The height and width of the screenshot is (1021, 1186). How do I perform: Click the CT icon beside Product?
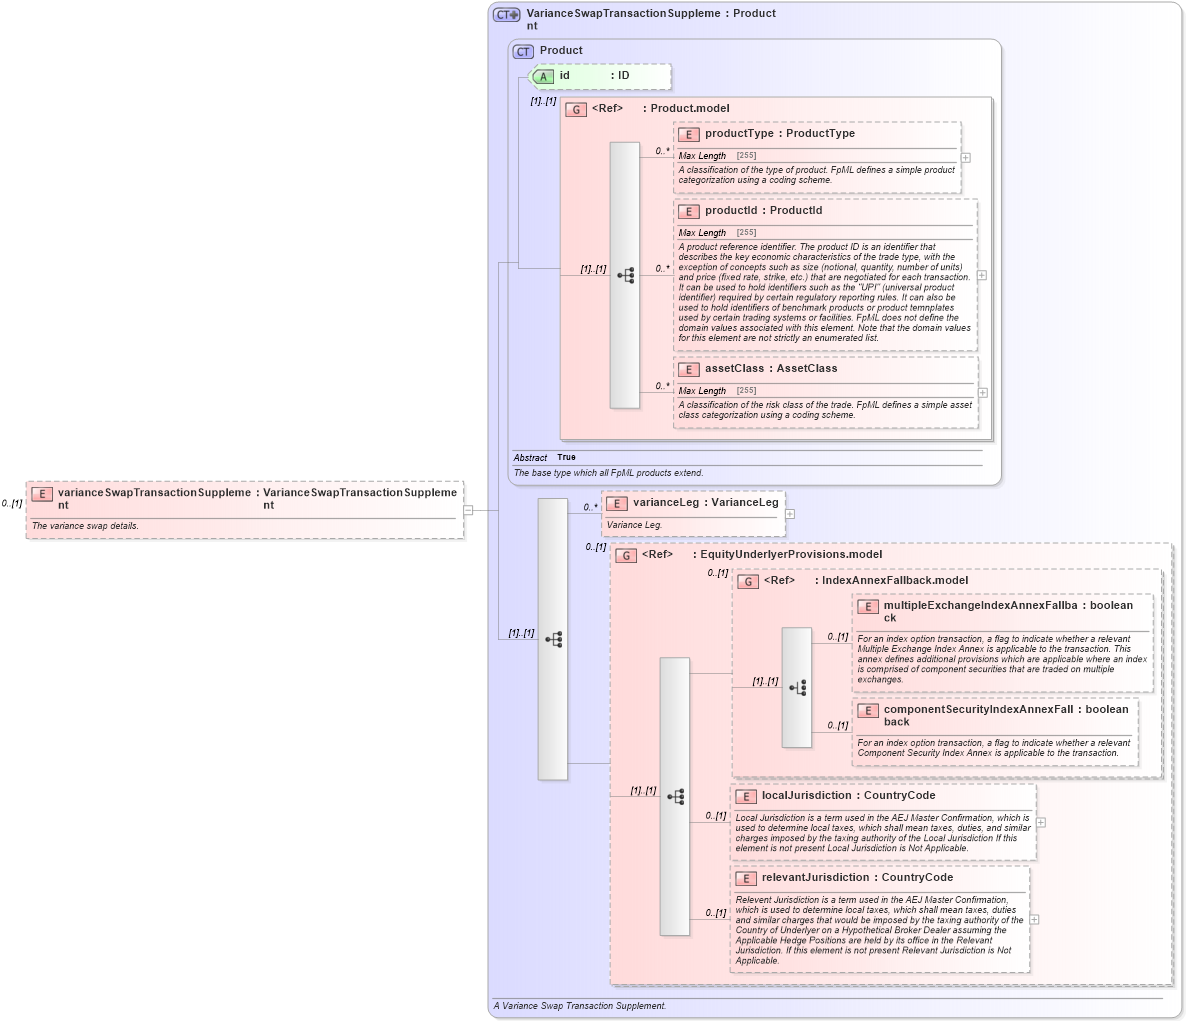point(523,51)
